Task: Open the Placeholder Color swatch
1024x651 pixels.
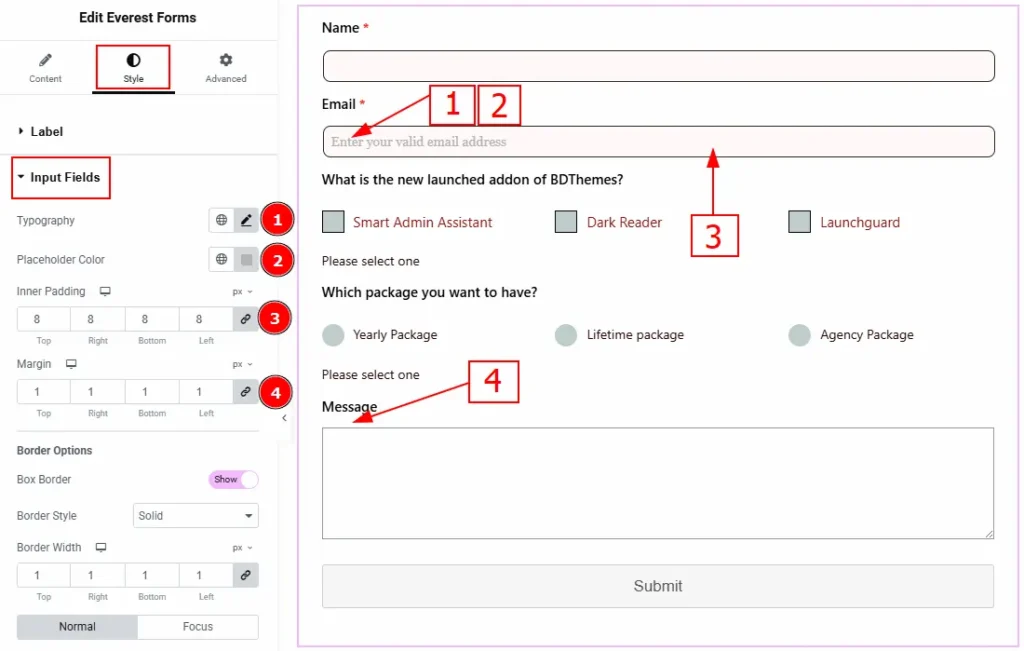Action: coord(246,260)
